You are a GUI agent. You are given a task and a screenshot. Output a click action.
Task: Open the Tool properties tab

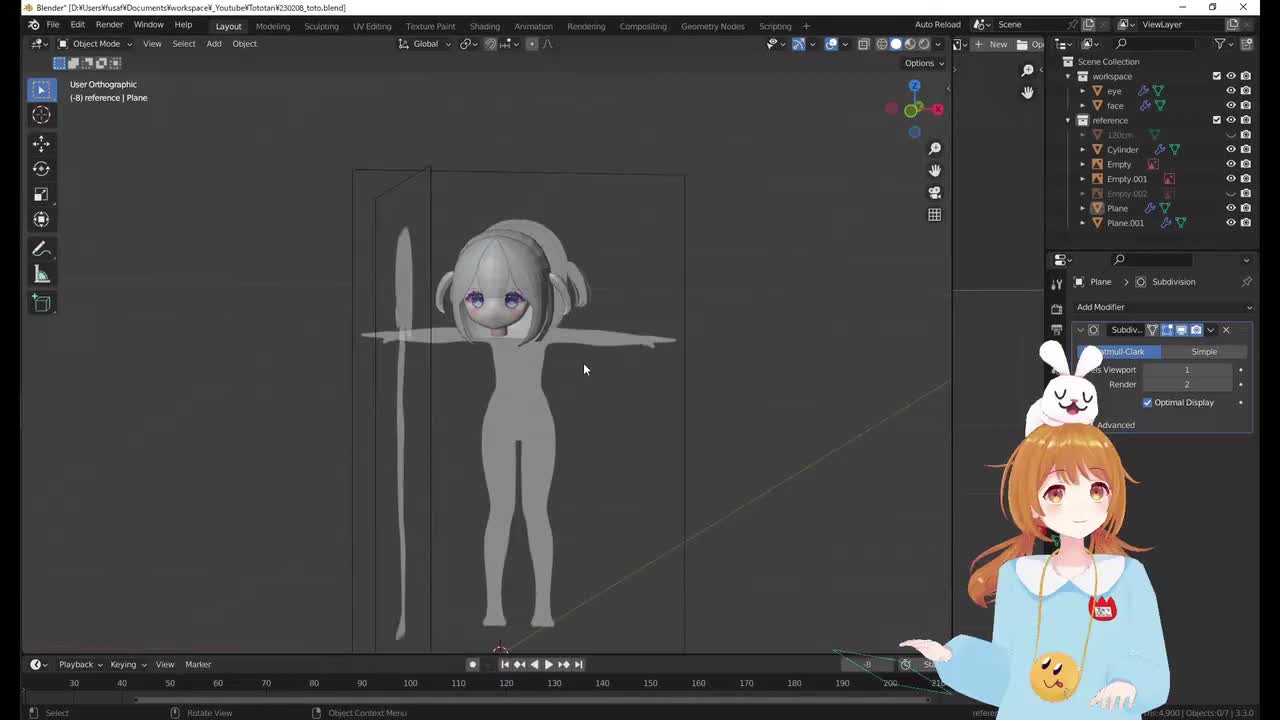tap(1057, 285)
